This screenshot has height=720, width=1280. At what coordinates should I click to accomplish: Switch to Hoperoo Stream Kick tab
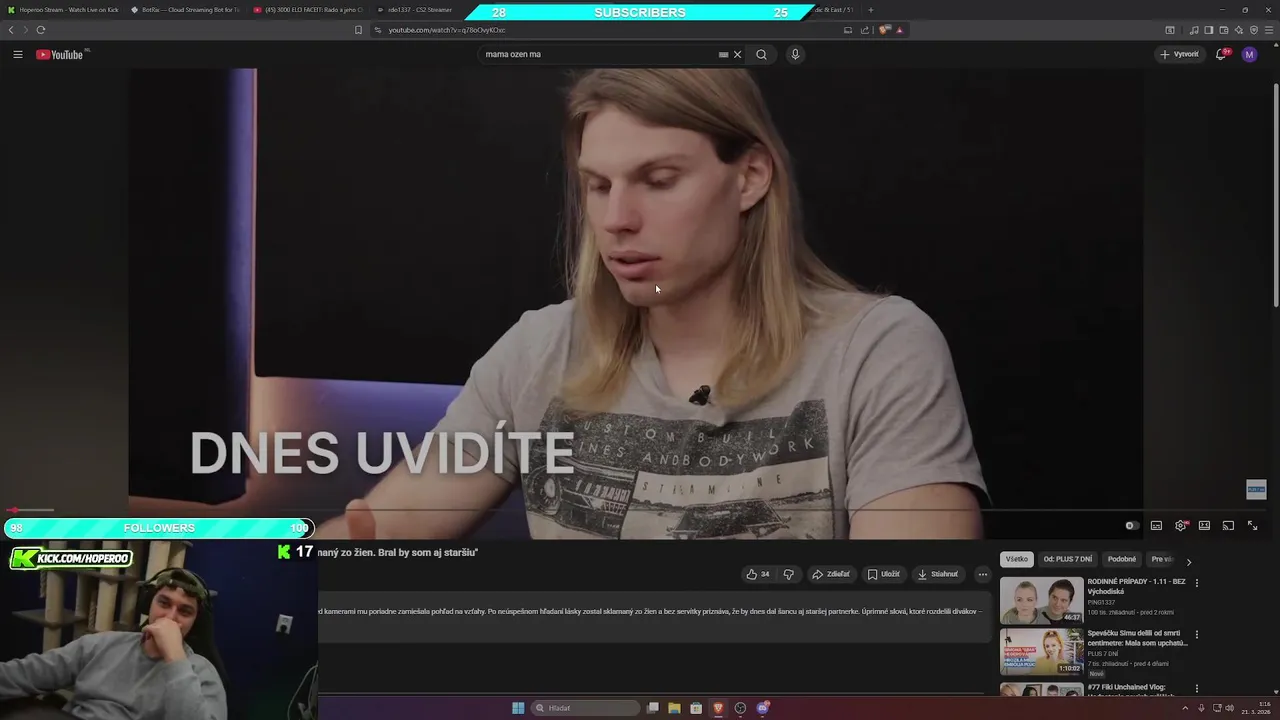click(63, 10)
